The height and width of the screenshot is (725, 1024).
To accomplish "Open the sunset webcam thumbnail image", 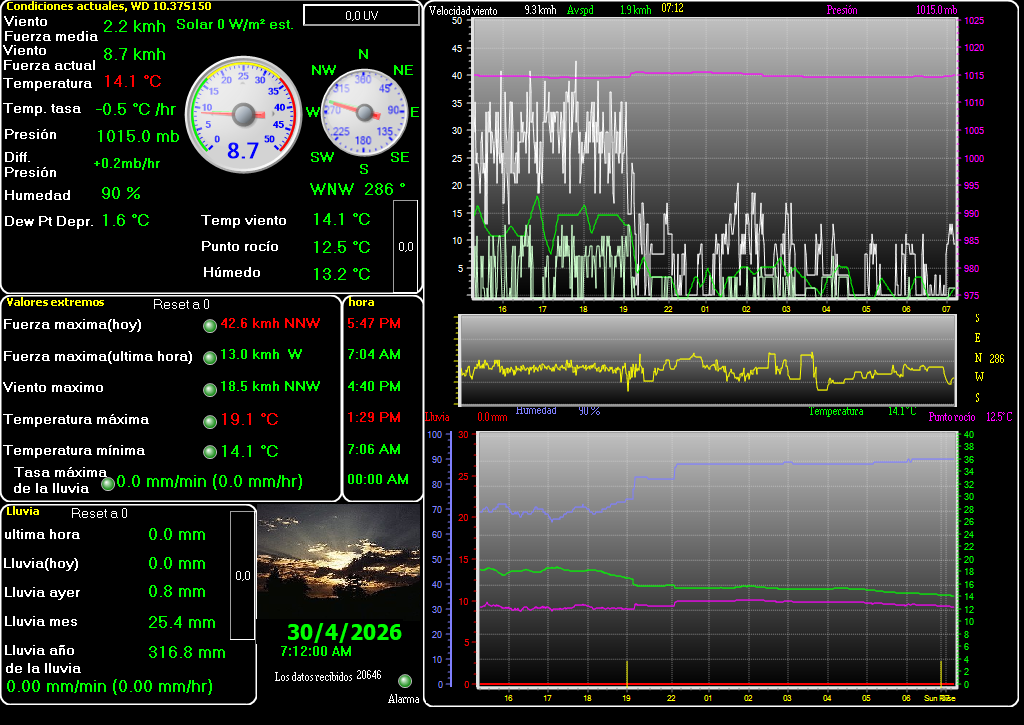I will pyautogui.click(x=338, y=562).
